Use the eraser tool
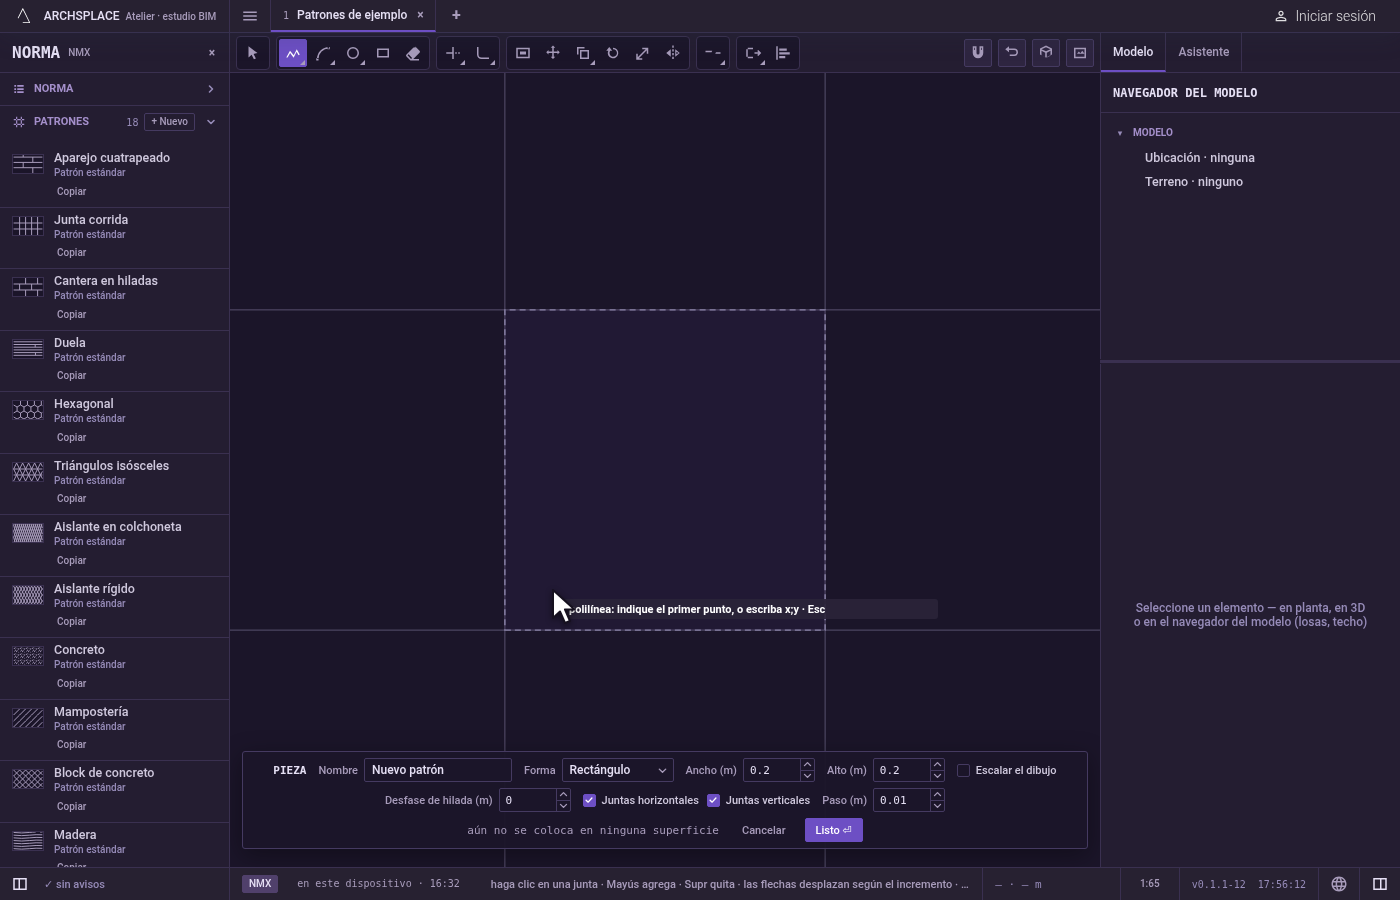The height and width of the screenshot is (900, 1400). click(413, 53)
